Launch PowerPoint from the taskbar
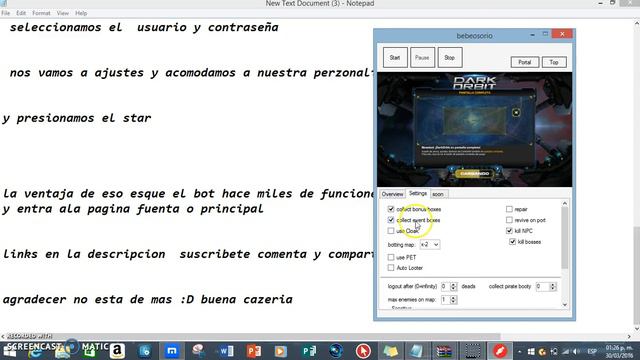 point(253,351)
